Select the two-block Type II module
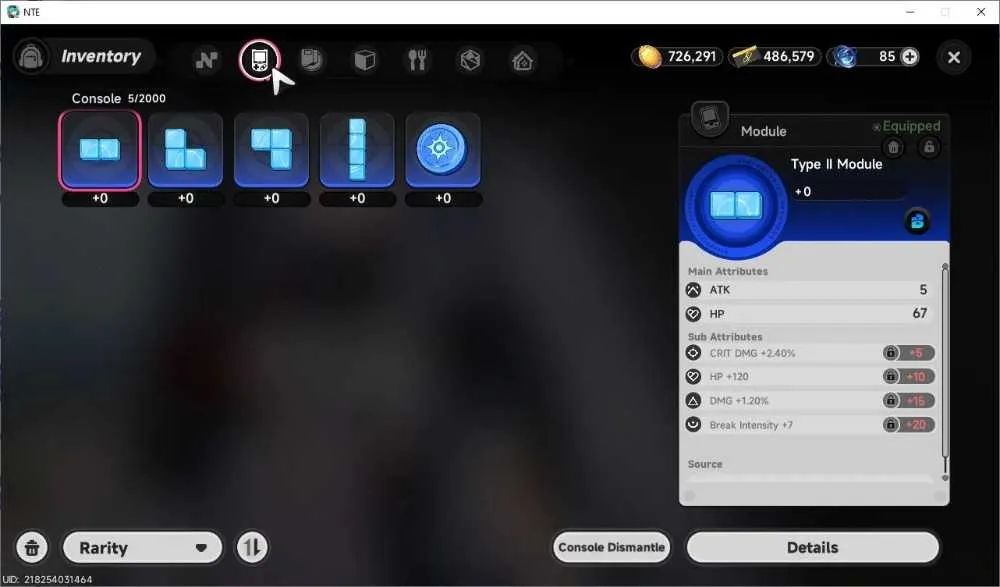 click(99, 150)
